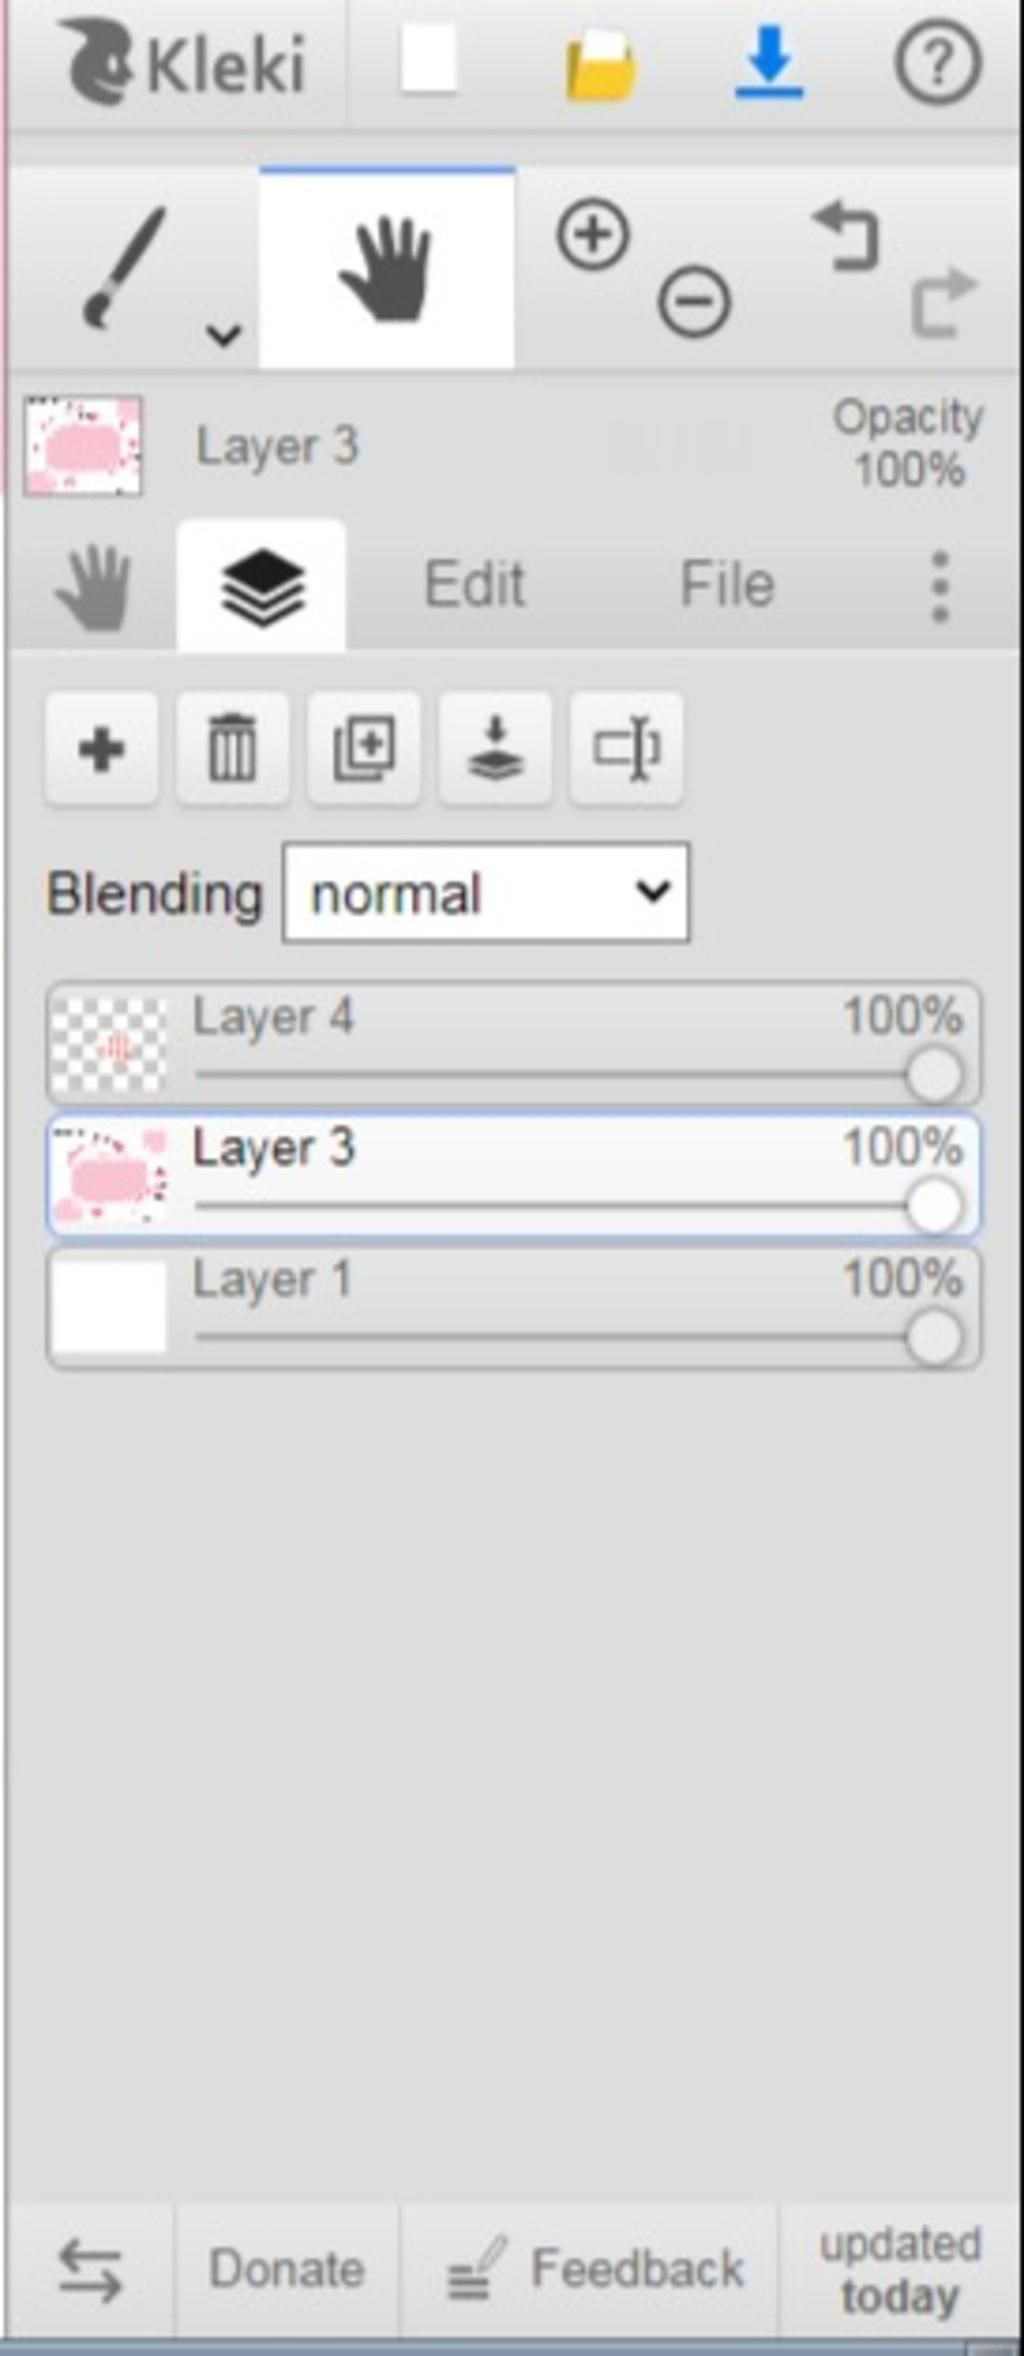Add a new layer with plus button

coord(101,748)
